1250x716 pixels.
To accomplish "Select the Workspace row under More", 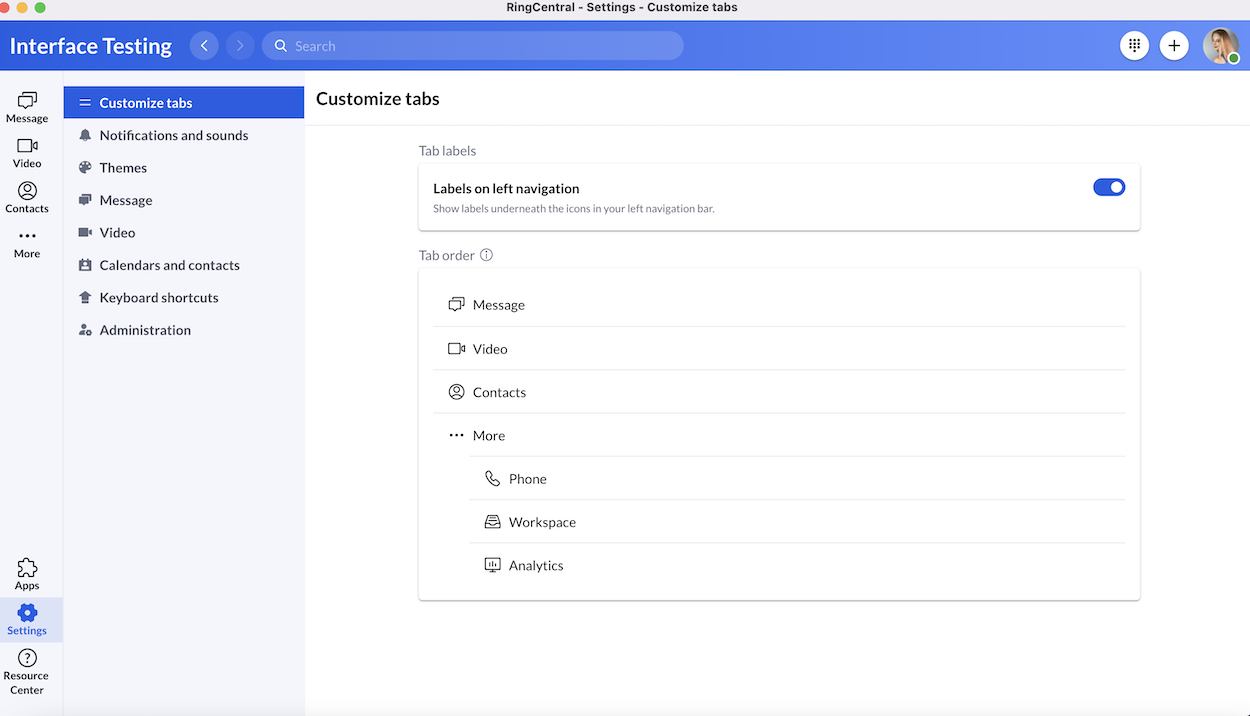I will pyautogui.click(x=797, y=522).
